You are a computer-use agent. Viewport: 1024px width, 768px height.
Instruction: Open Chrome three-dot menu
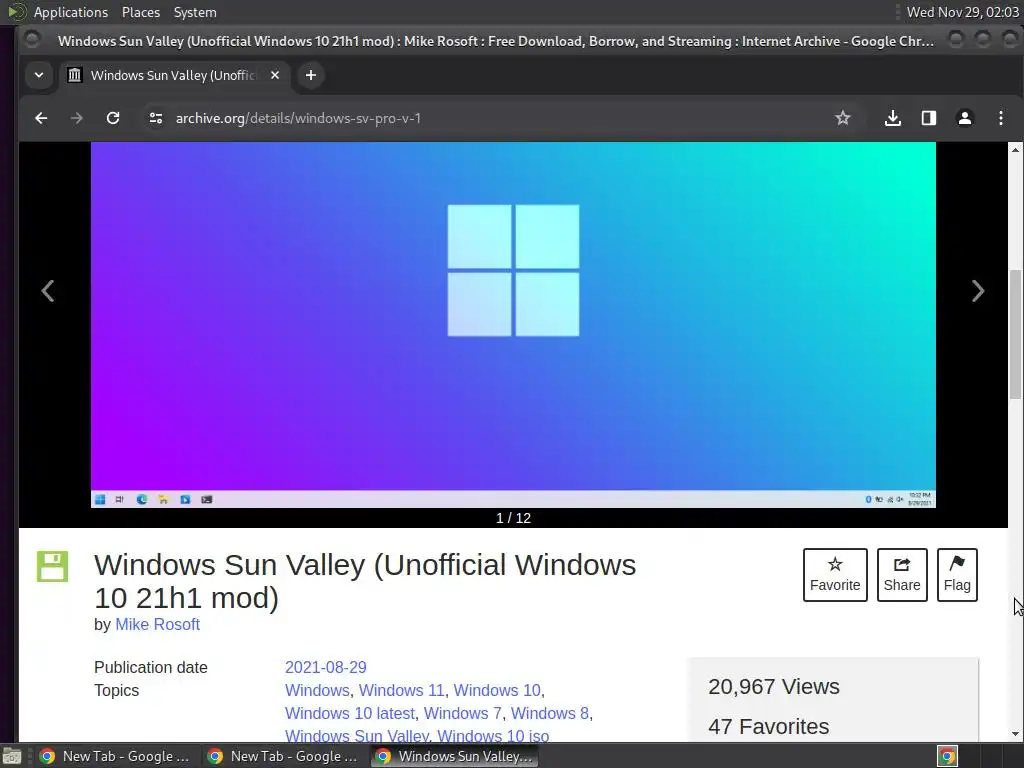(x=1000, y=118)
